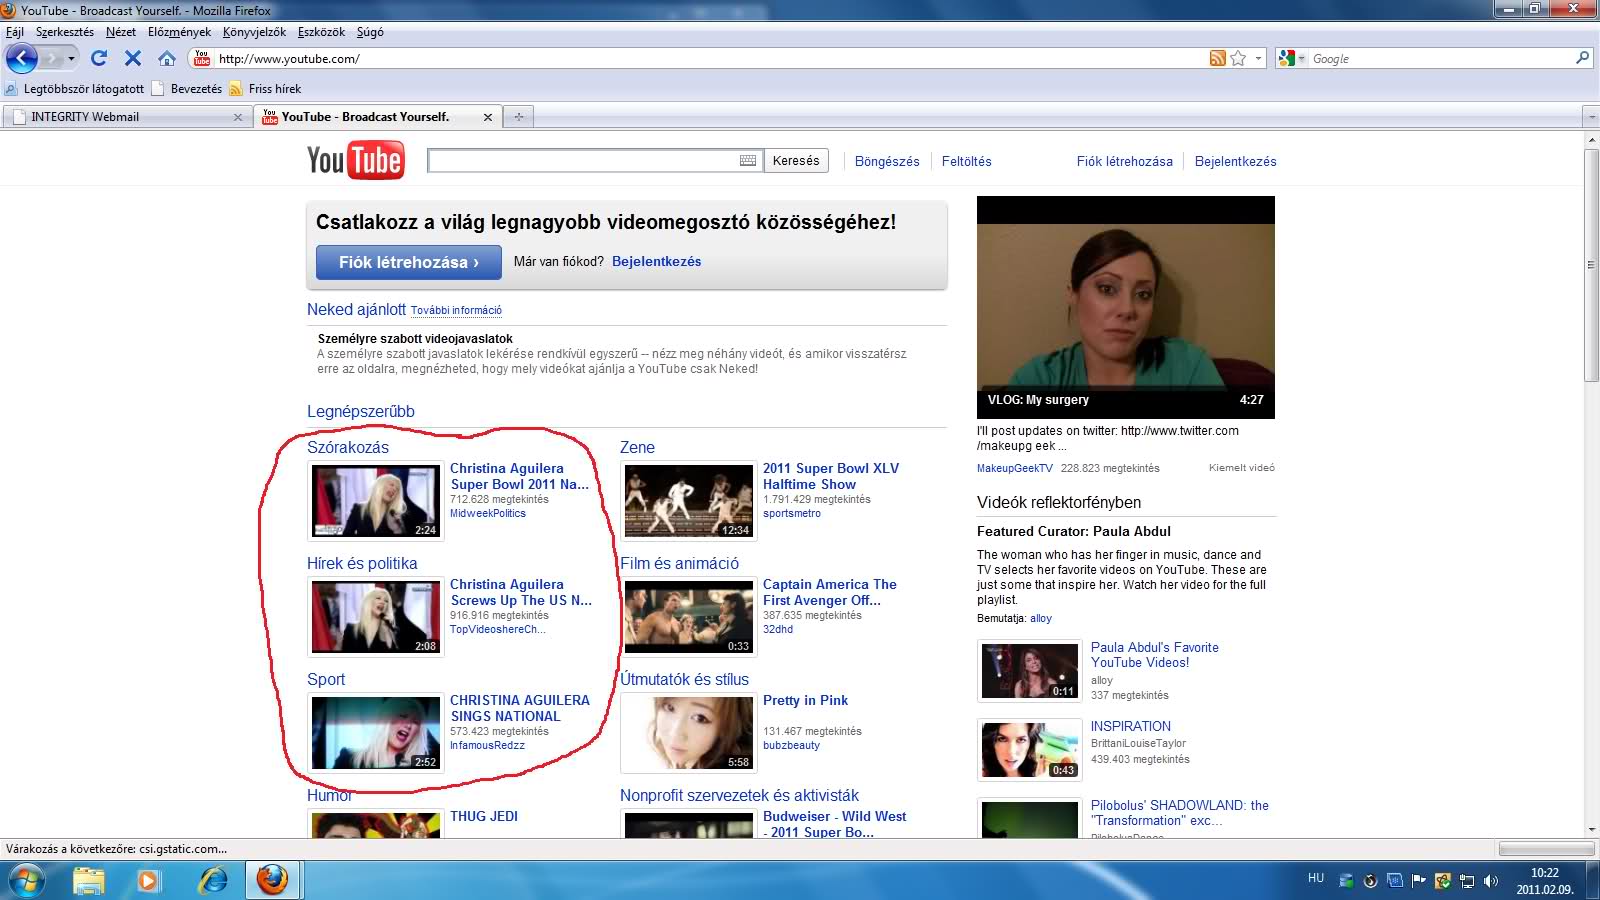
Task: Open Internet Explorer from the taskbar
Action: 212,880
